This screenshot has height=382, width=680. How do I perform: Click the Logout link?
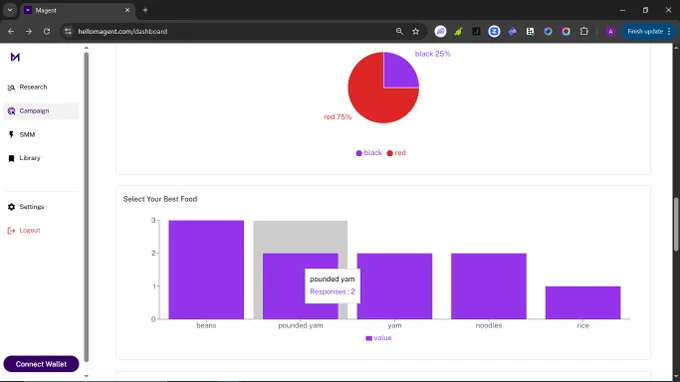coord(41,231)
